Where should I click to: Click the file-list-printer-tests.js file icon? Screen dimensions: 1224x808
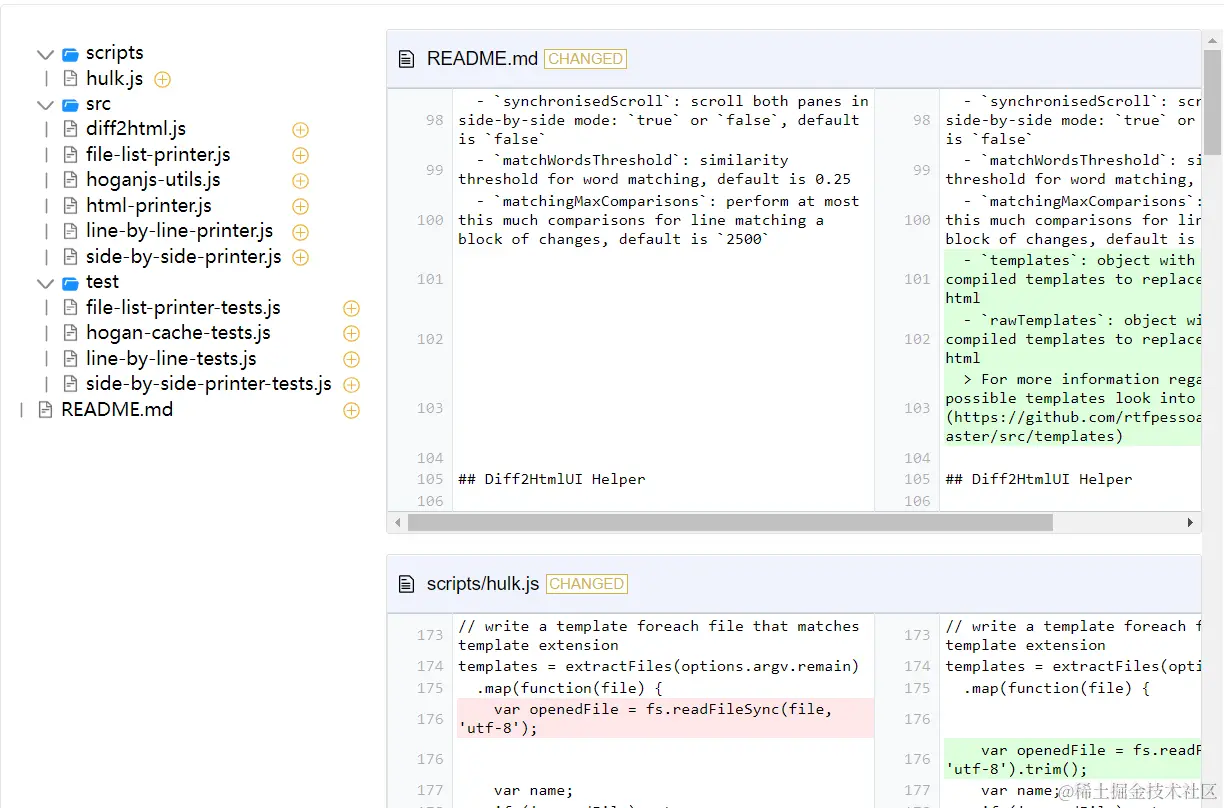[70, 308]
